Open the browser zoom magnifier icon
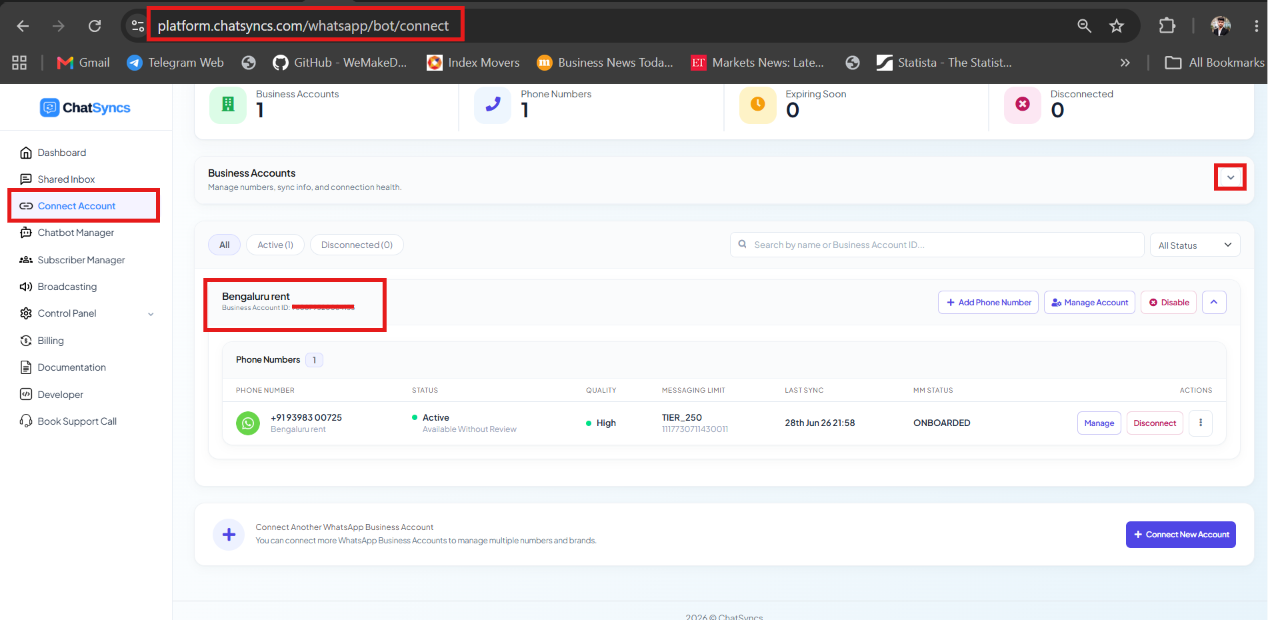The image size is (1268, 620). [1084, 26]
